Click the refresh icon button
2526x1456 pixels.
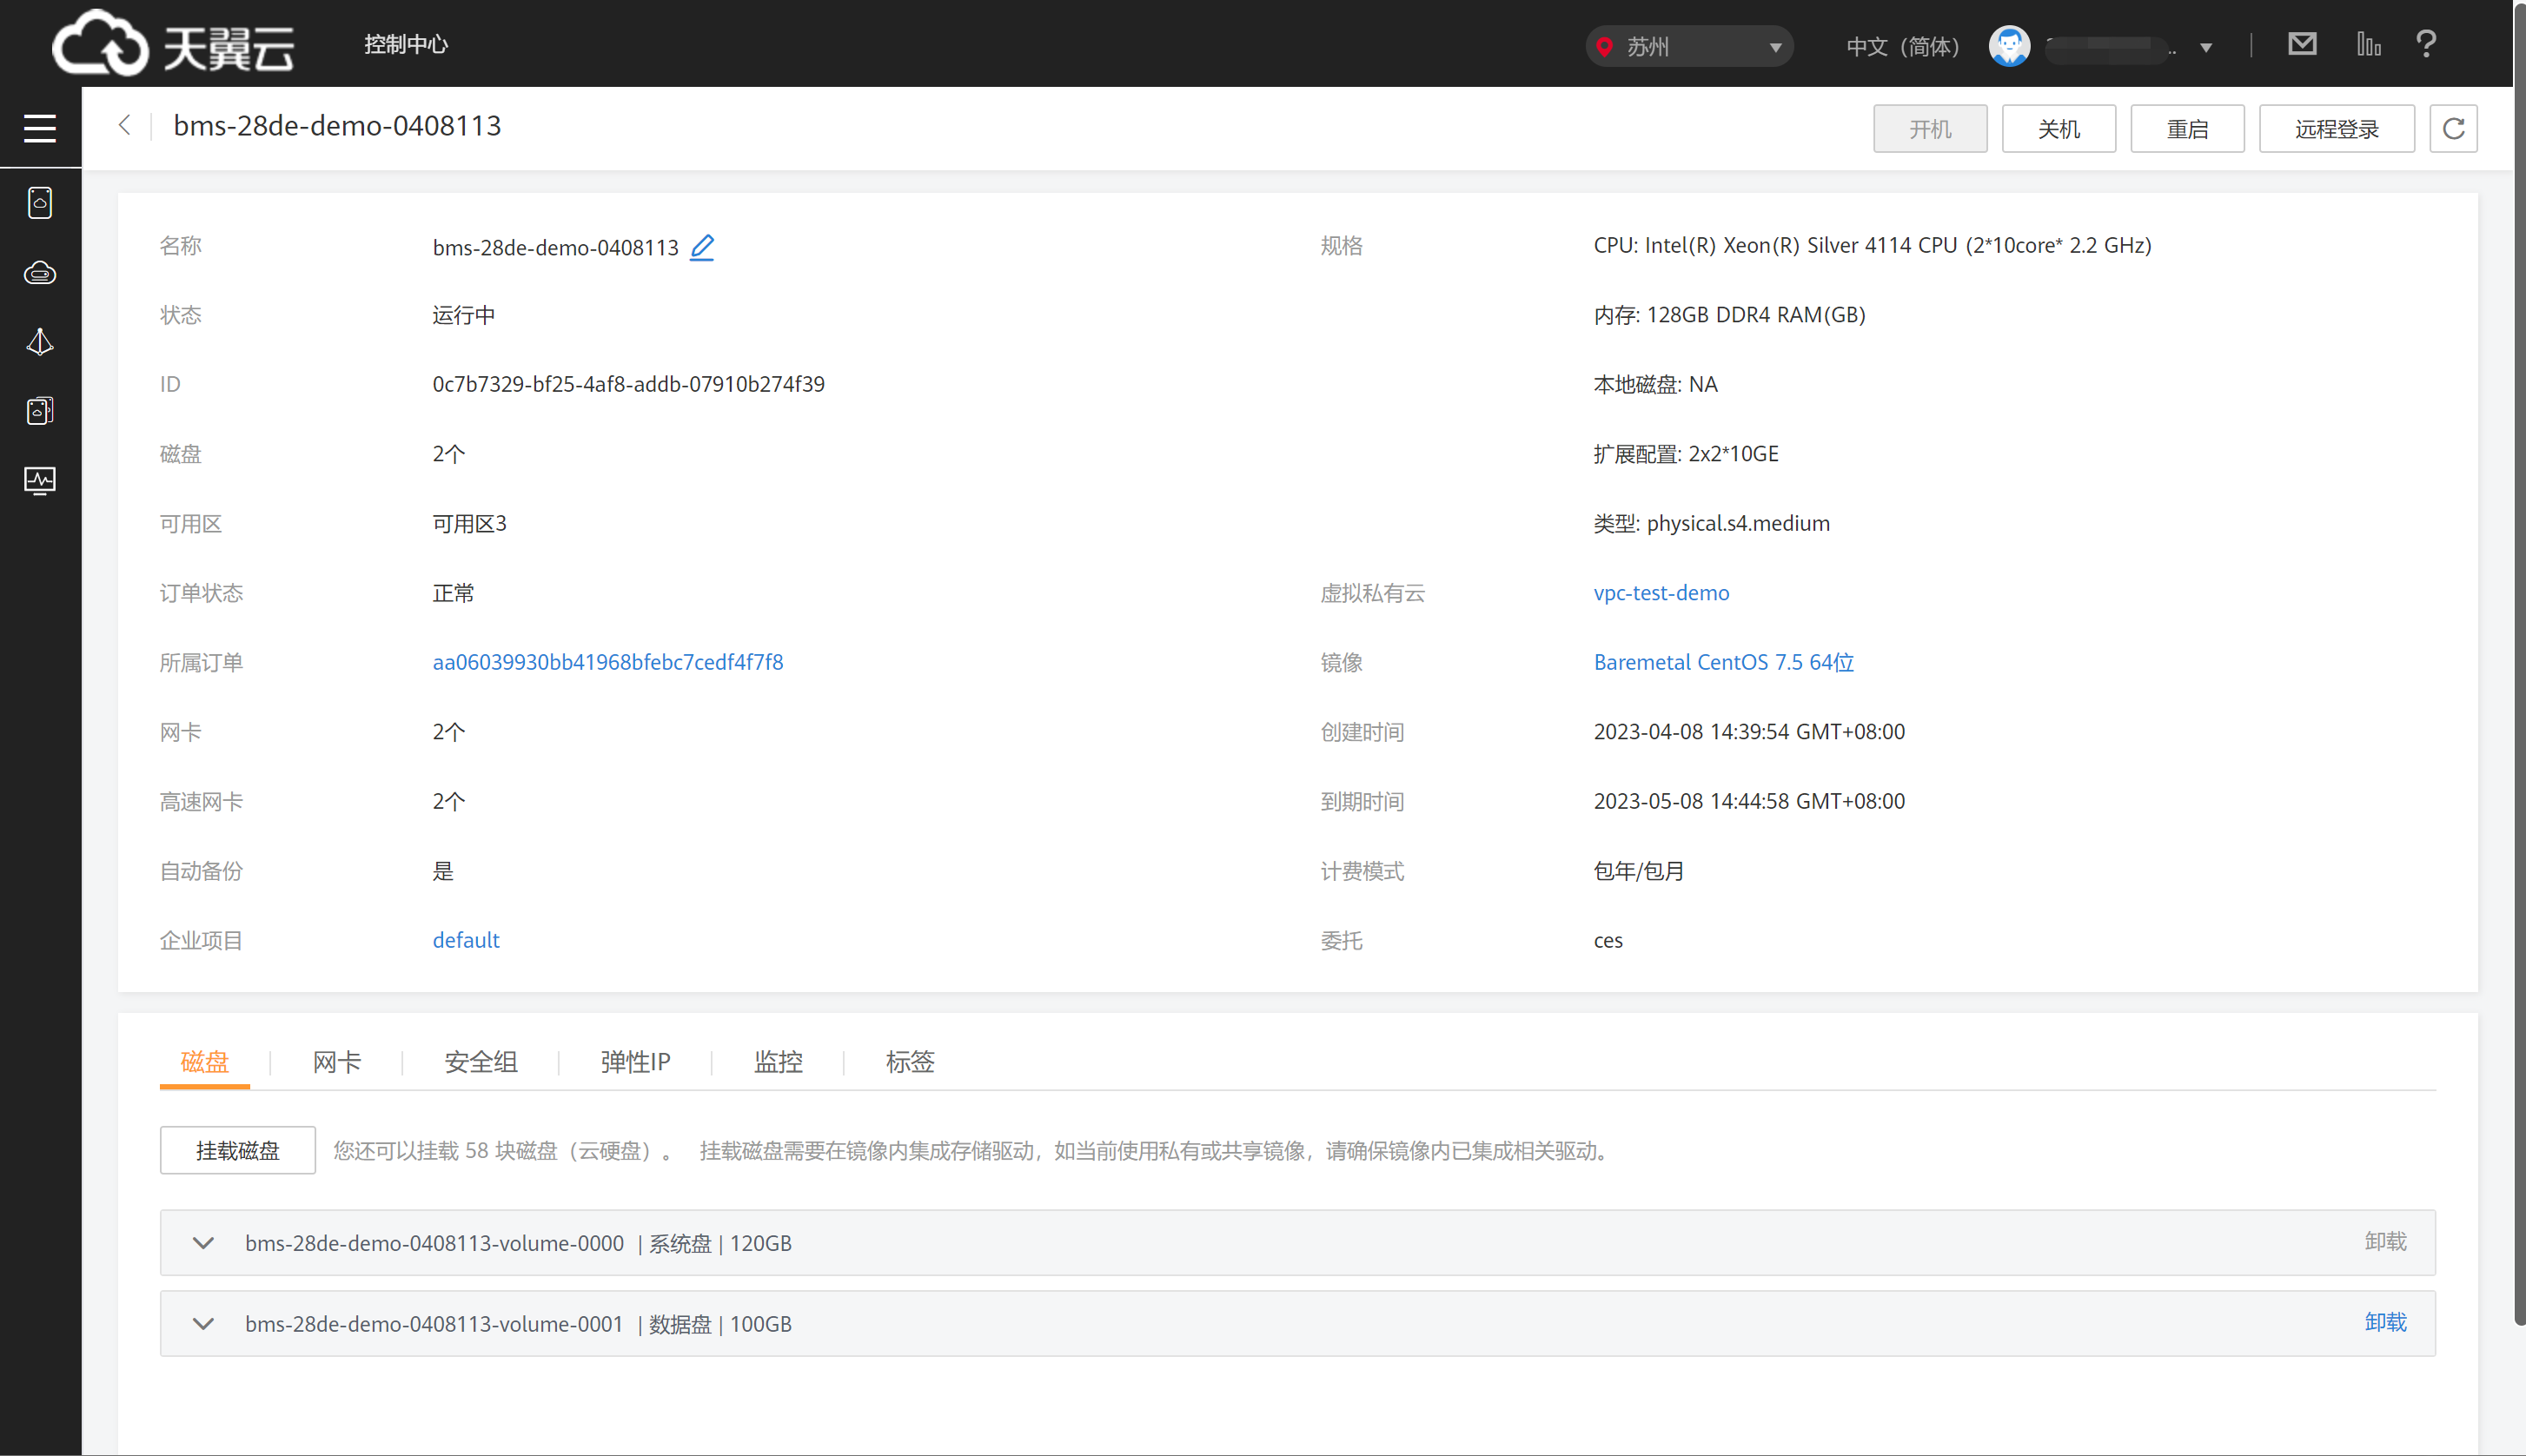tap(2453, 129)
